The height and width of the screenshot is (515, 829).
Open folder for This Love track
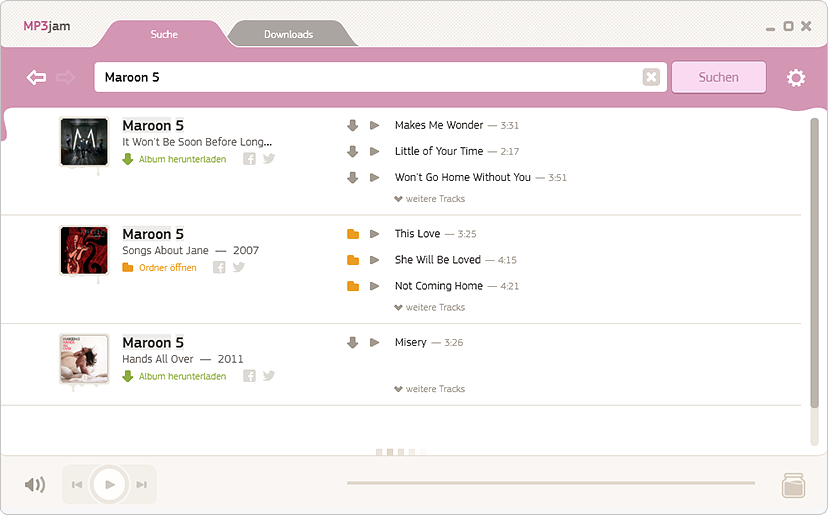pyautogui.click(x=353, y=234)
